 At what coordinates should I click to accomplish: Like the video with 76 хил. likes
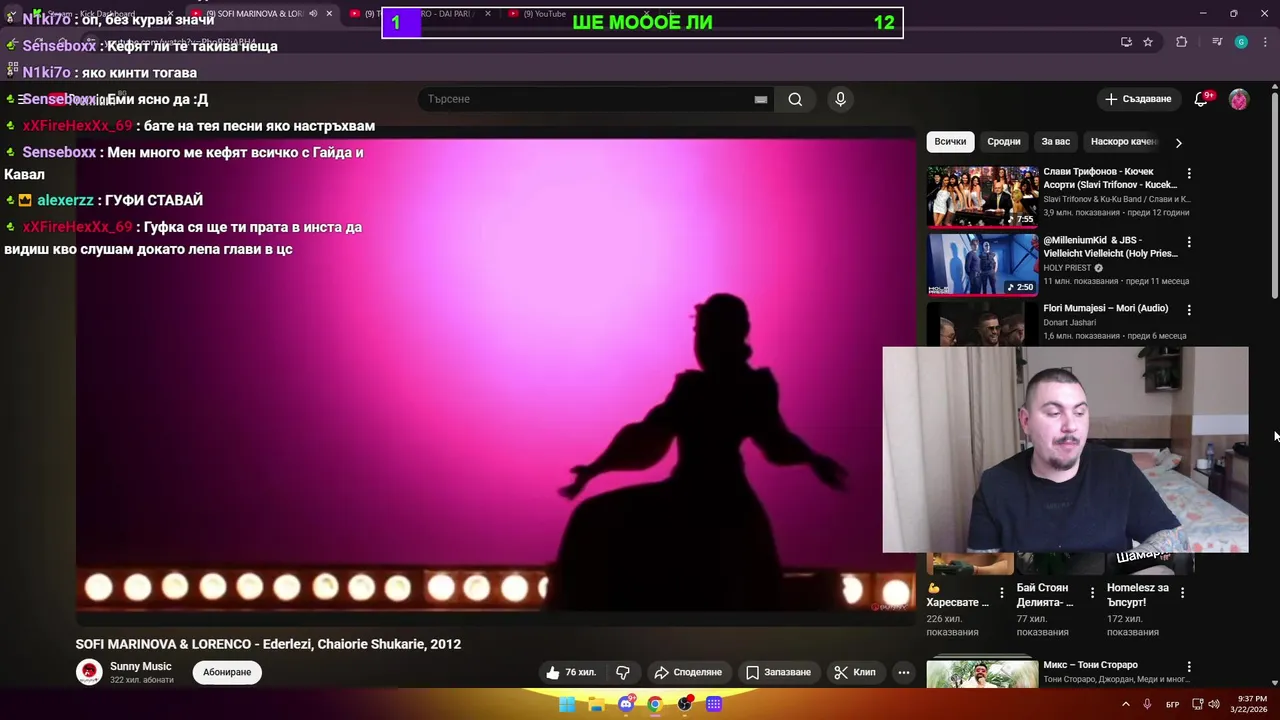(x=571, y=672)
